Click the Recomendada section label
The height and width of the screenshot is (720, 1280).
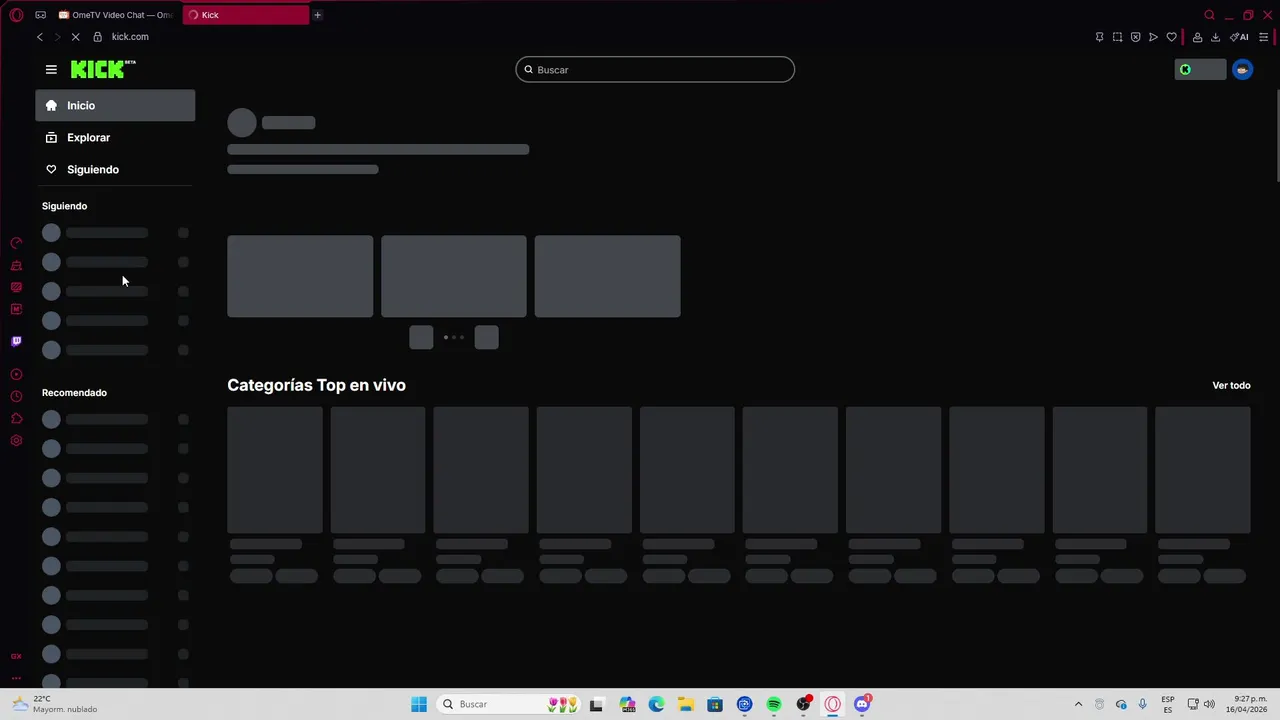74,392
